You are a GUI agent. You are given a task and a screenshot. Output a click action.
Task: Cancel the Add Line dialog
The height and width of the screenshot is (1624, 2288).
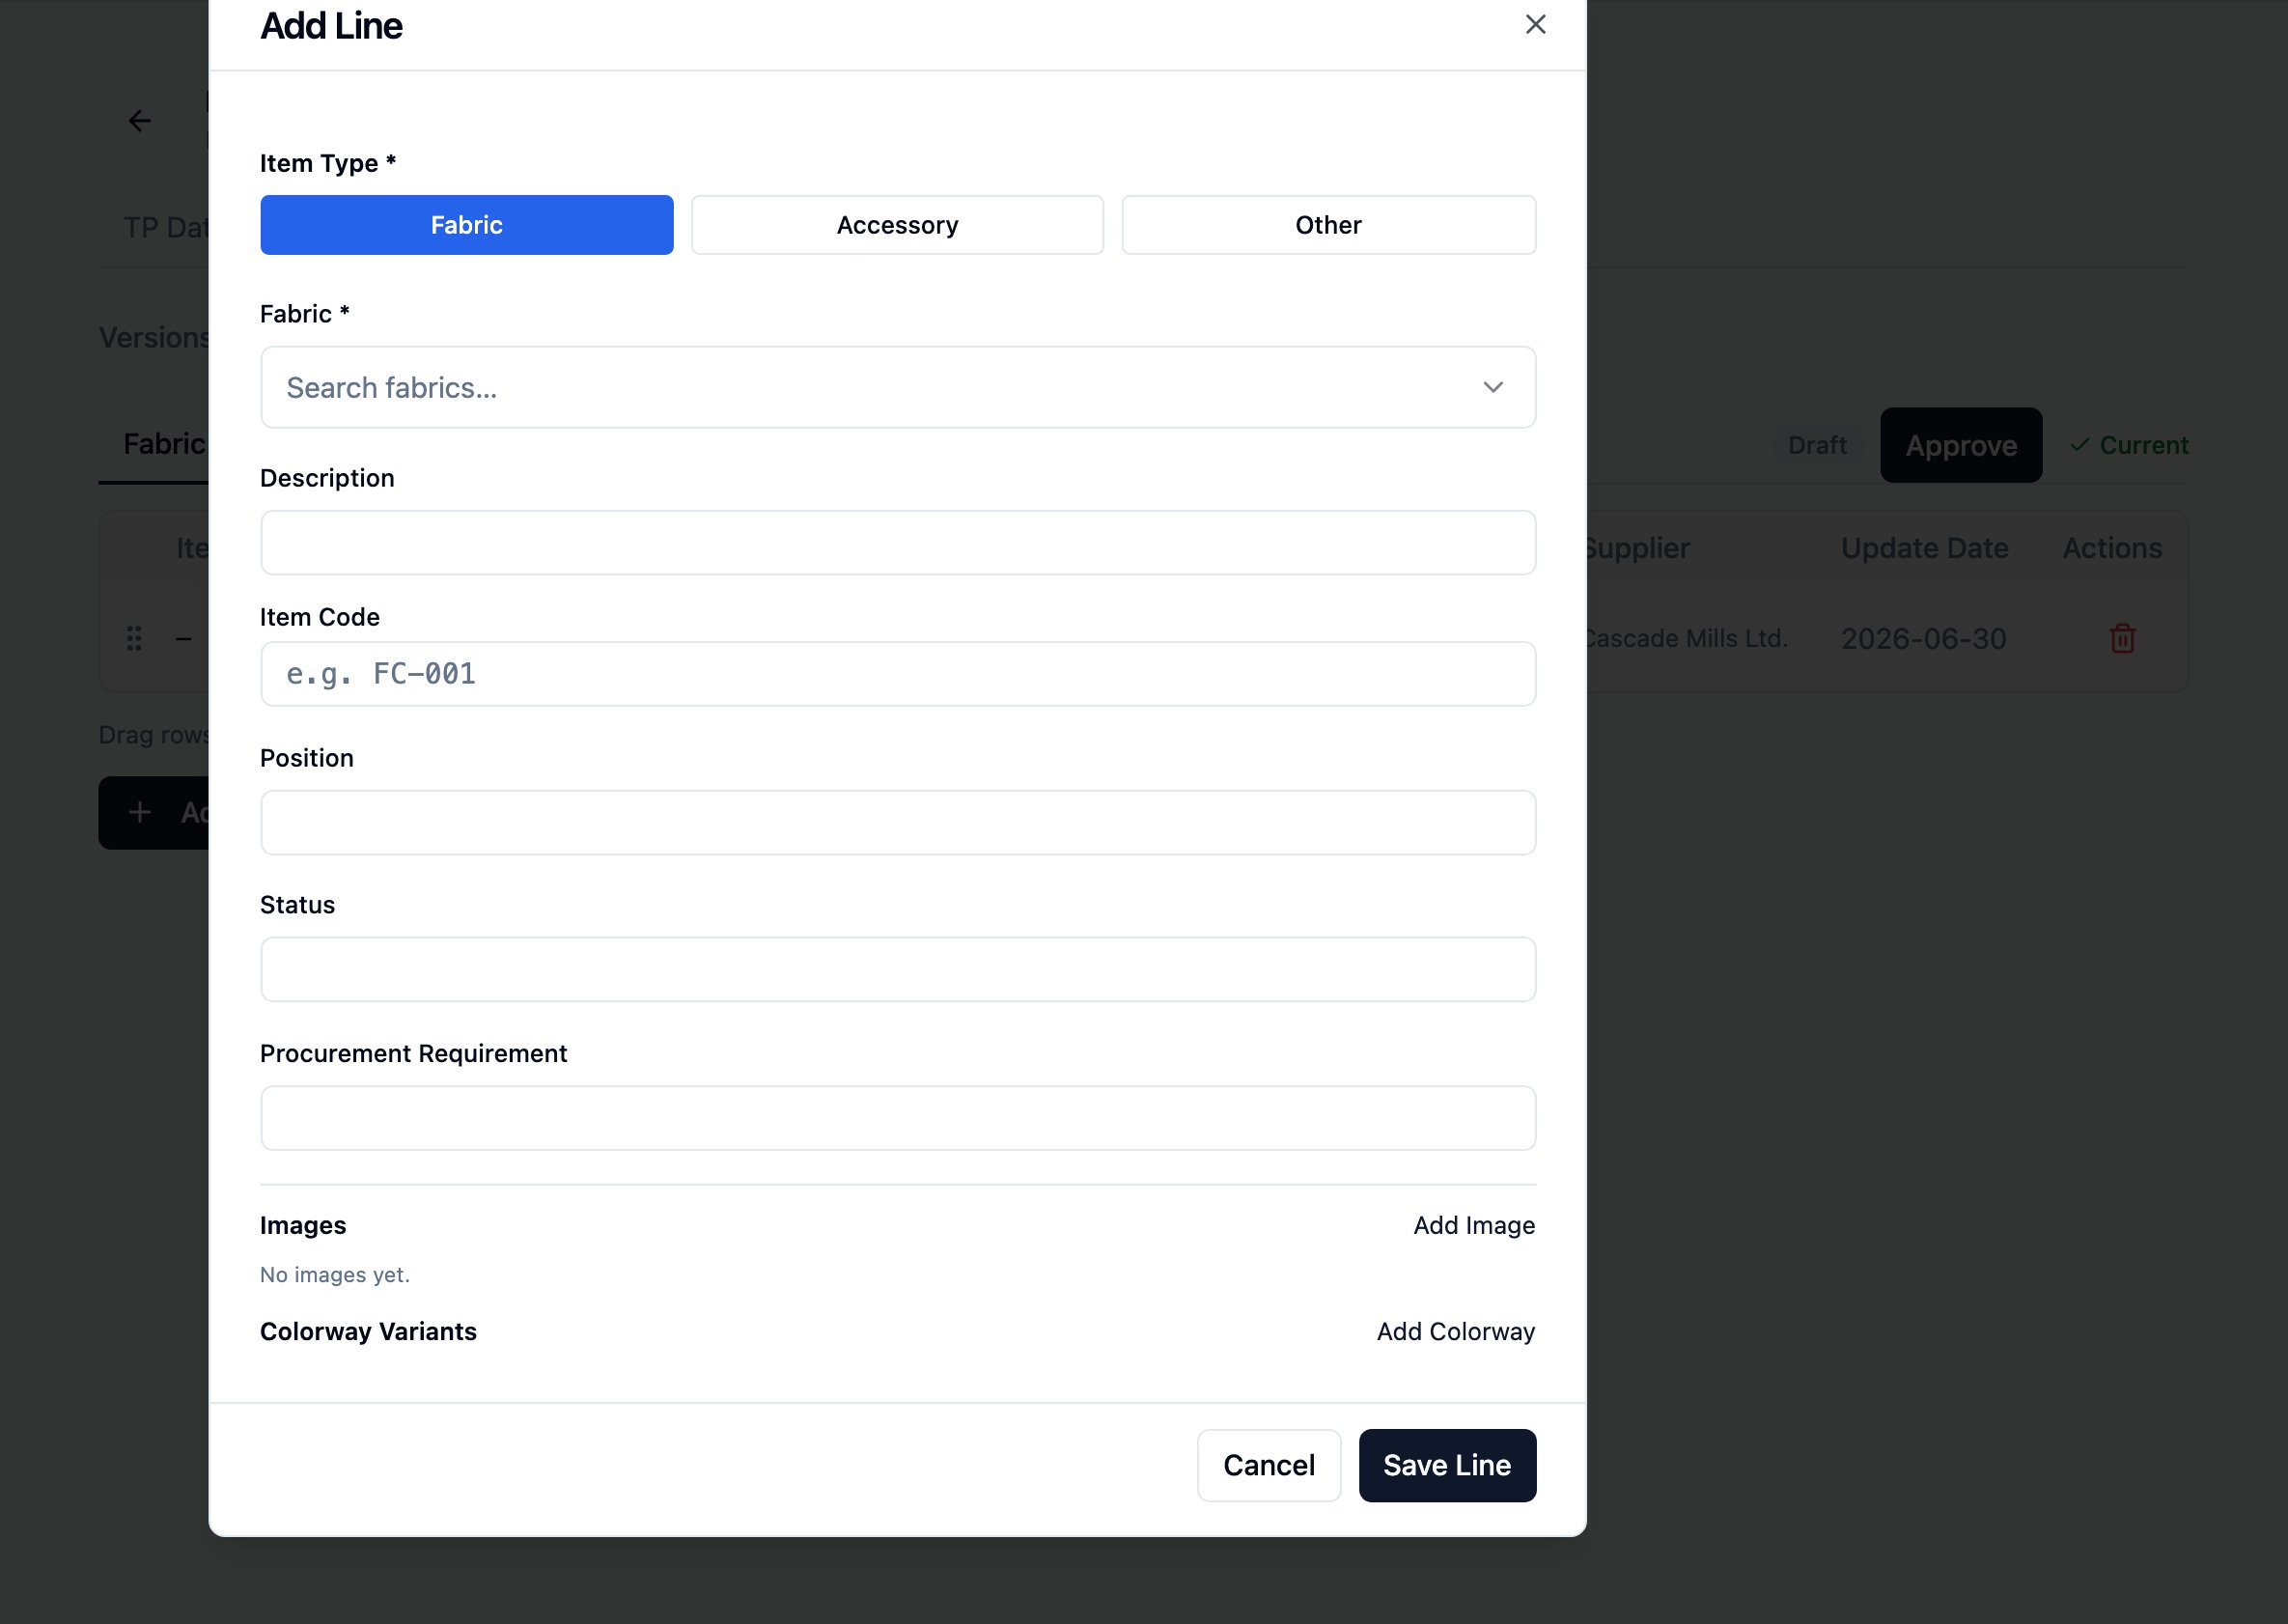pyautogui.click(x=1268, y=1465)
